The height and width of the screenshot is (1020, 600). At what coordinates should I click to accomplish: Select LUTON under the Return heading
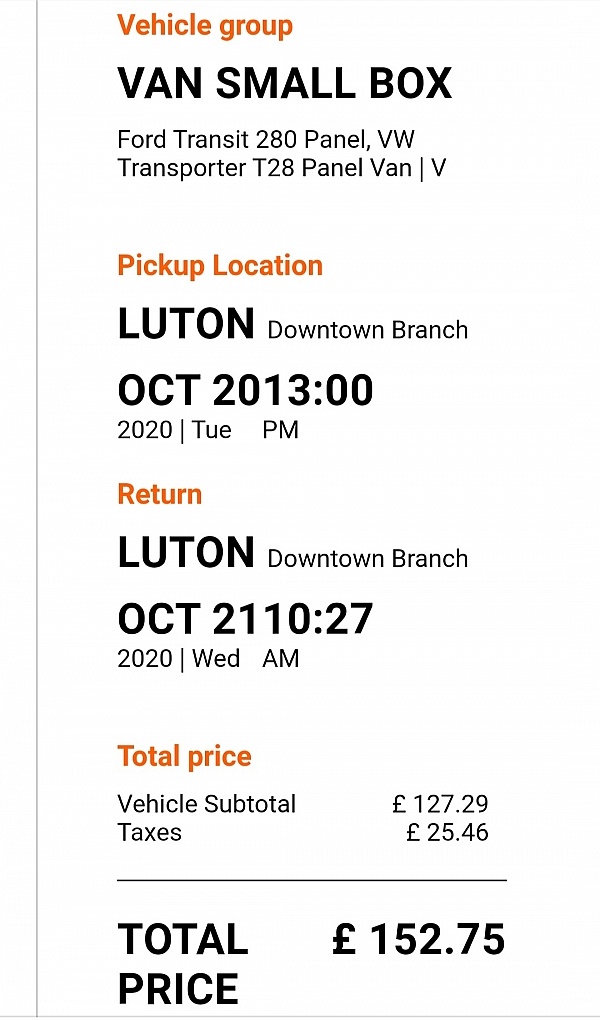click(186, 553)
